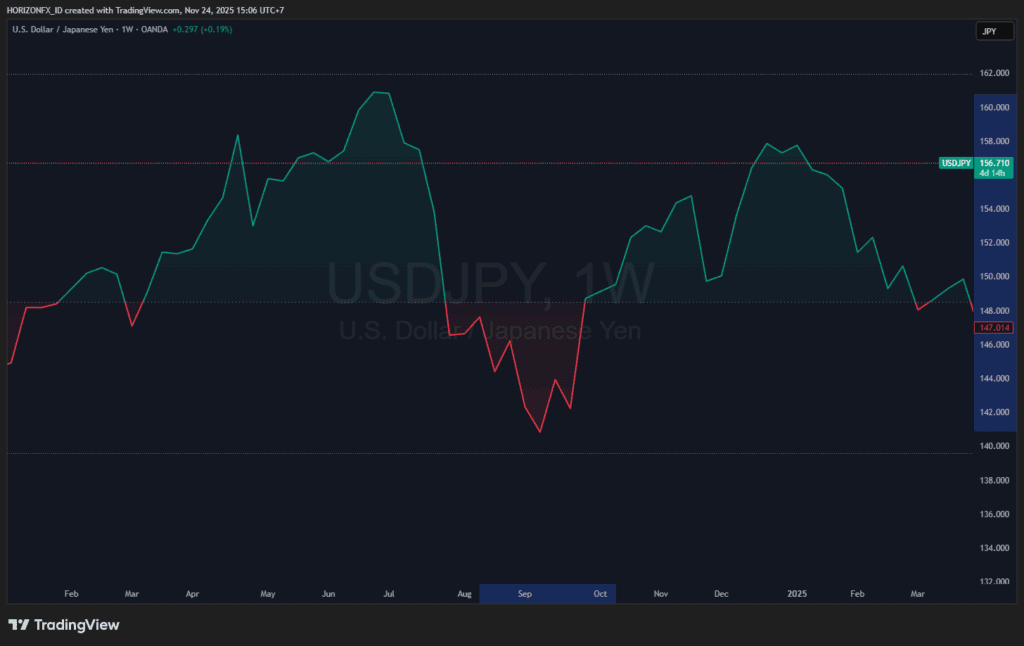1024x646 pixels.
Task: Click the 'TradingView' text link at bottom
Action: click(77, 624)
